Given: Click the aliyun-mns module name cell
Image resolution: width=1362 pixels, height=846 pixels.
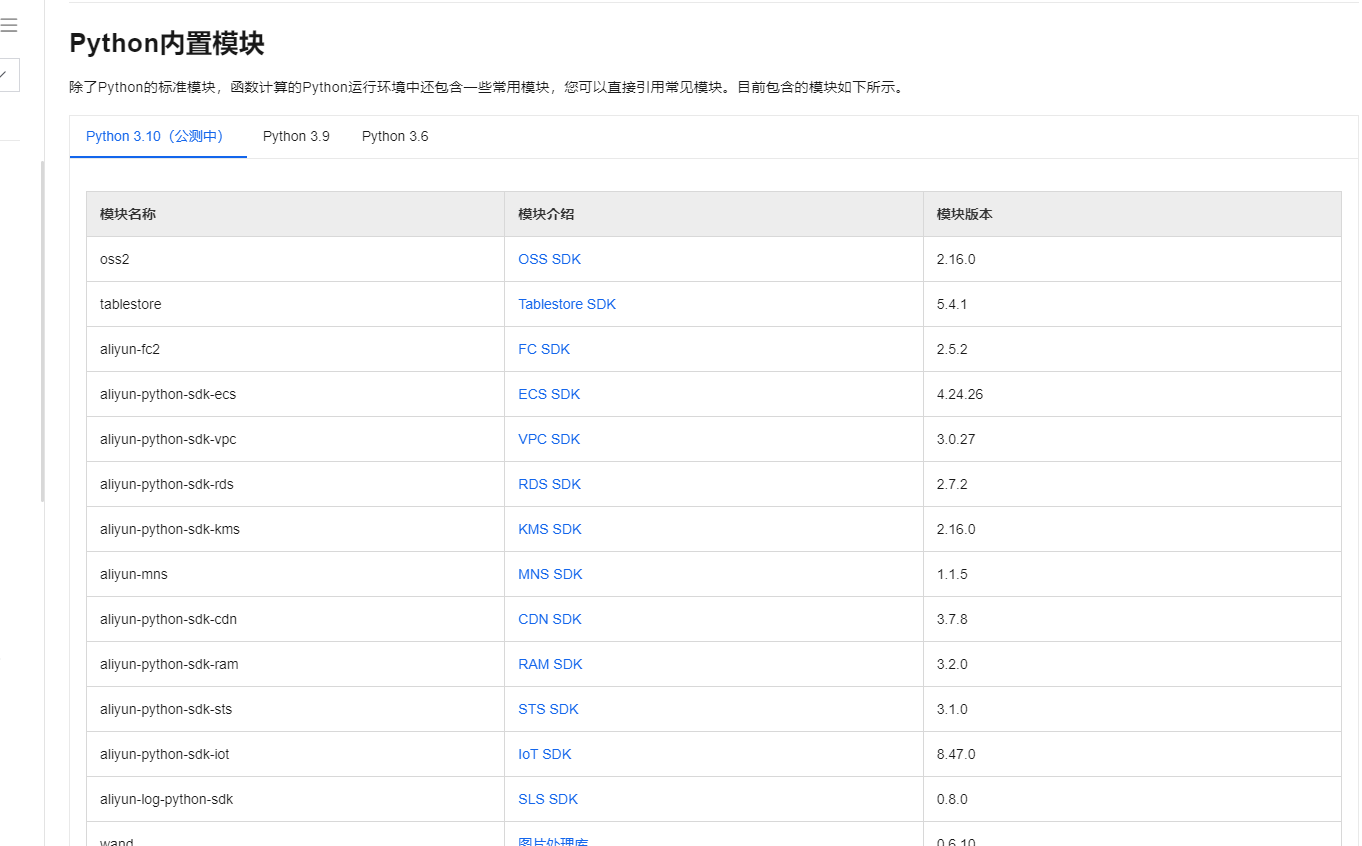Looking at the screenshot, I should click(296, 574).
